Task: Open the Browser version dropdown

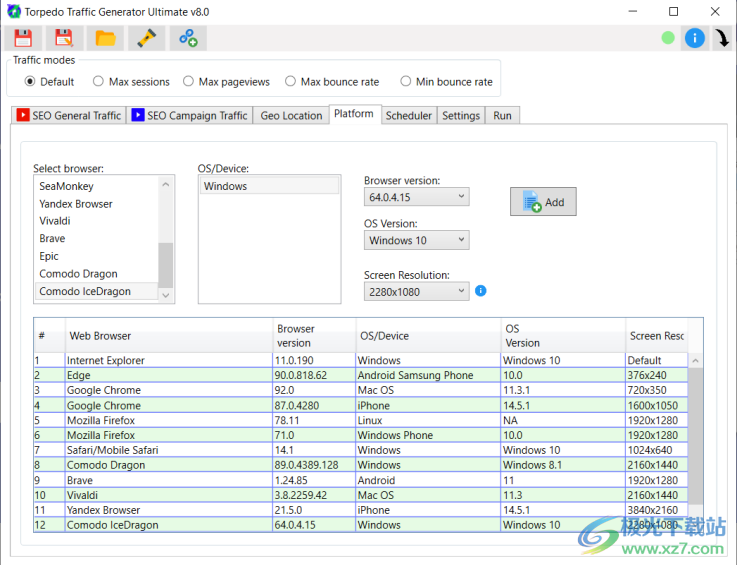Action: (416, 197)
